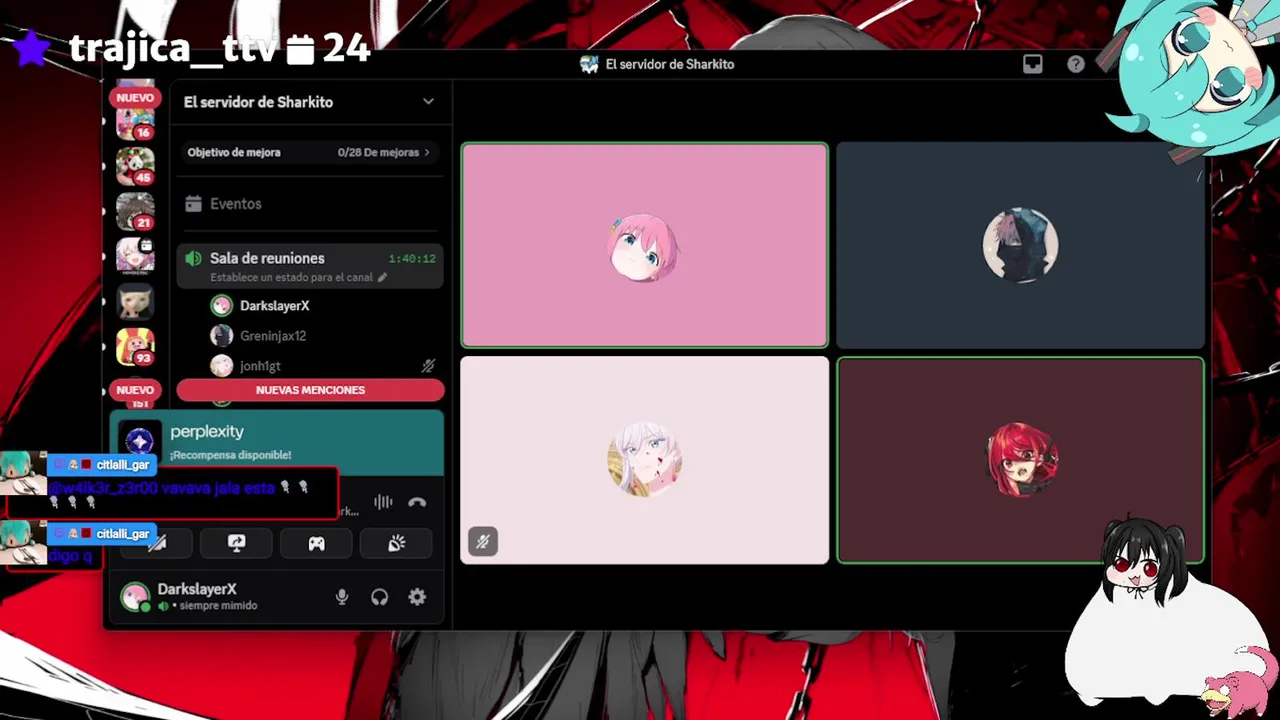The height and width of the screenshot is (720, 1280).
Task: Edit channel status via the pencil icon
Action: (382, 277)
